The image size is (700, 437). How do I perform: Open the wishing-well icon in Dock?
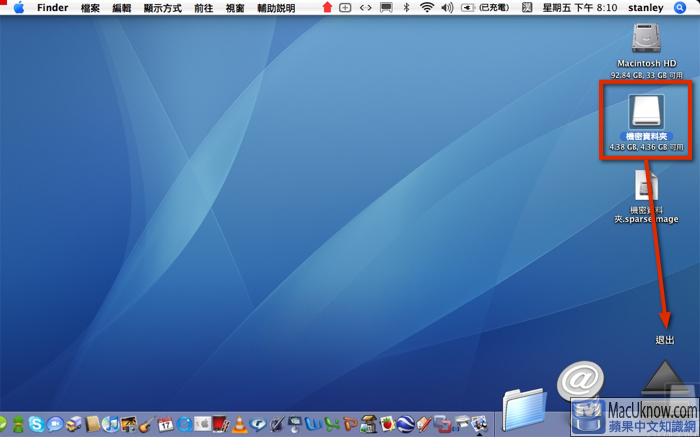369,424
